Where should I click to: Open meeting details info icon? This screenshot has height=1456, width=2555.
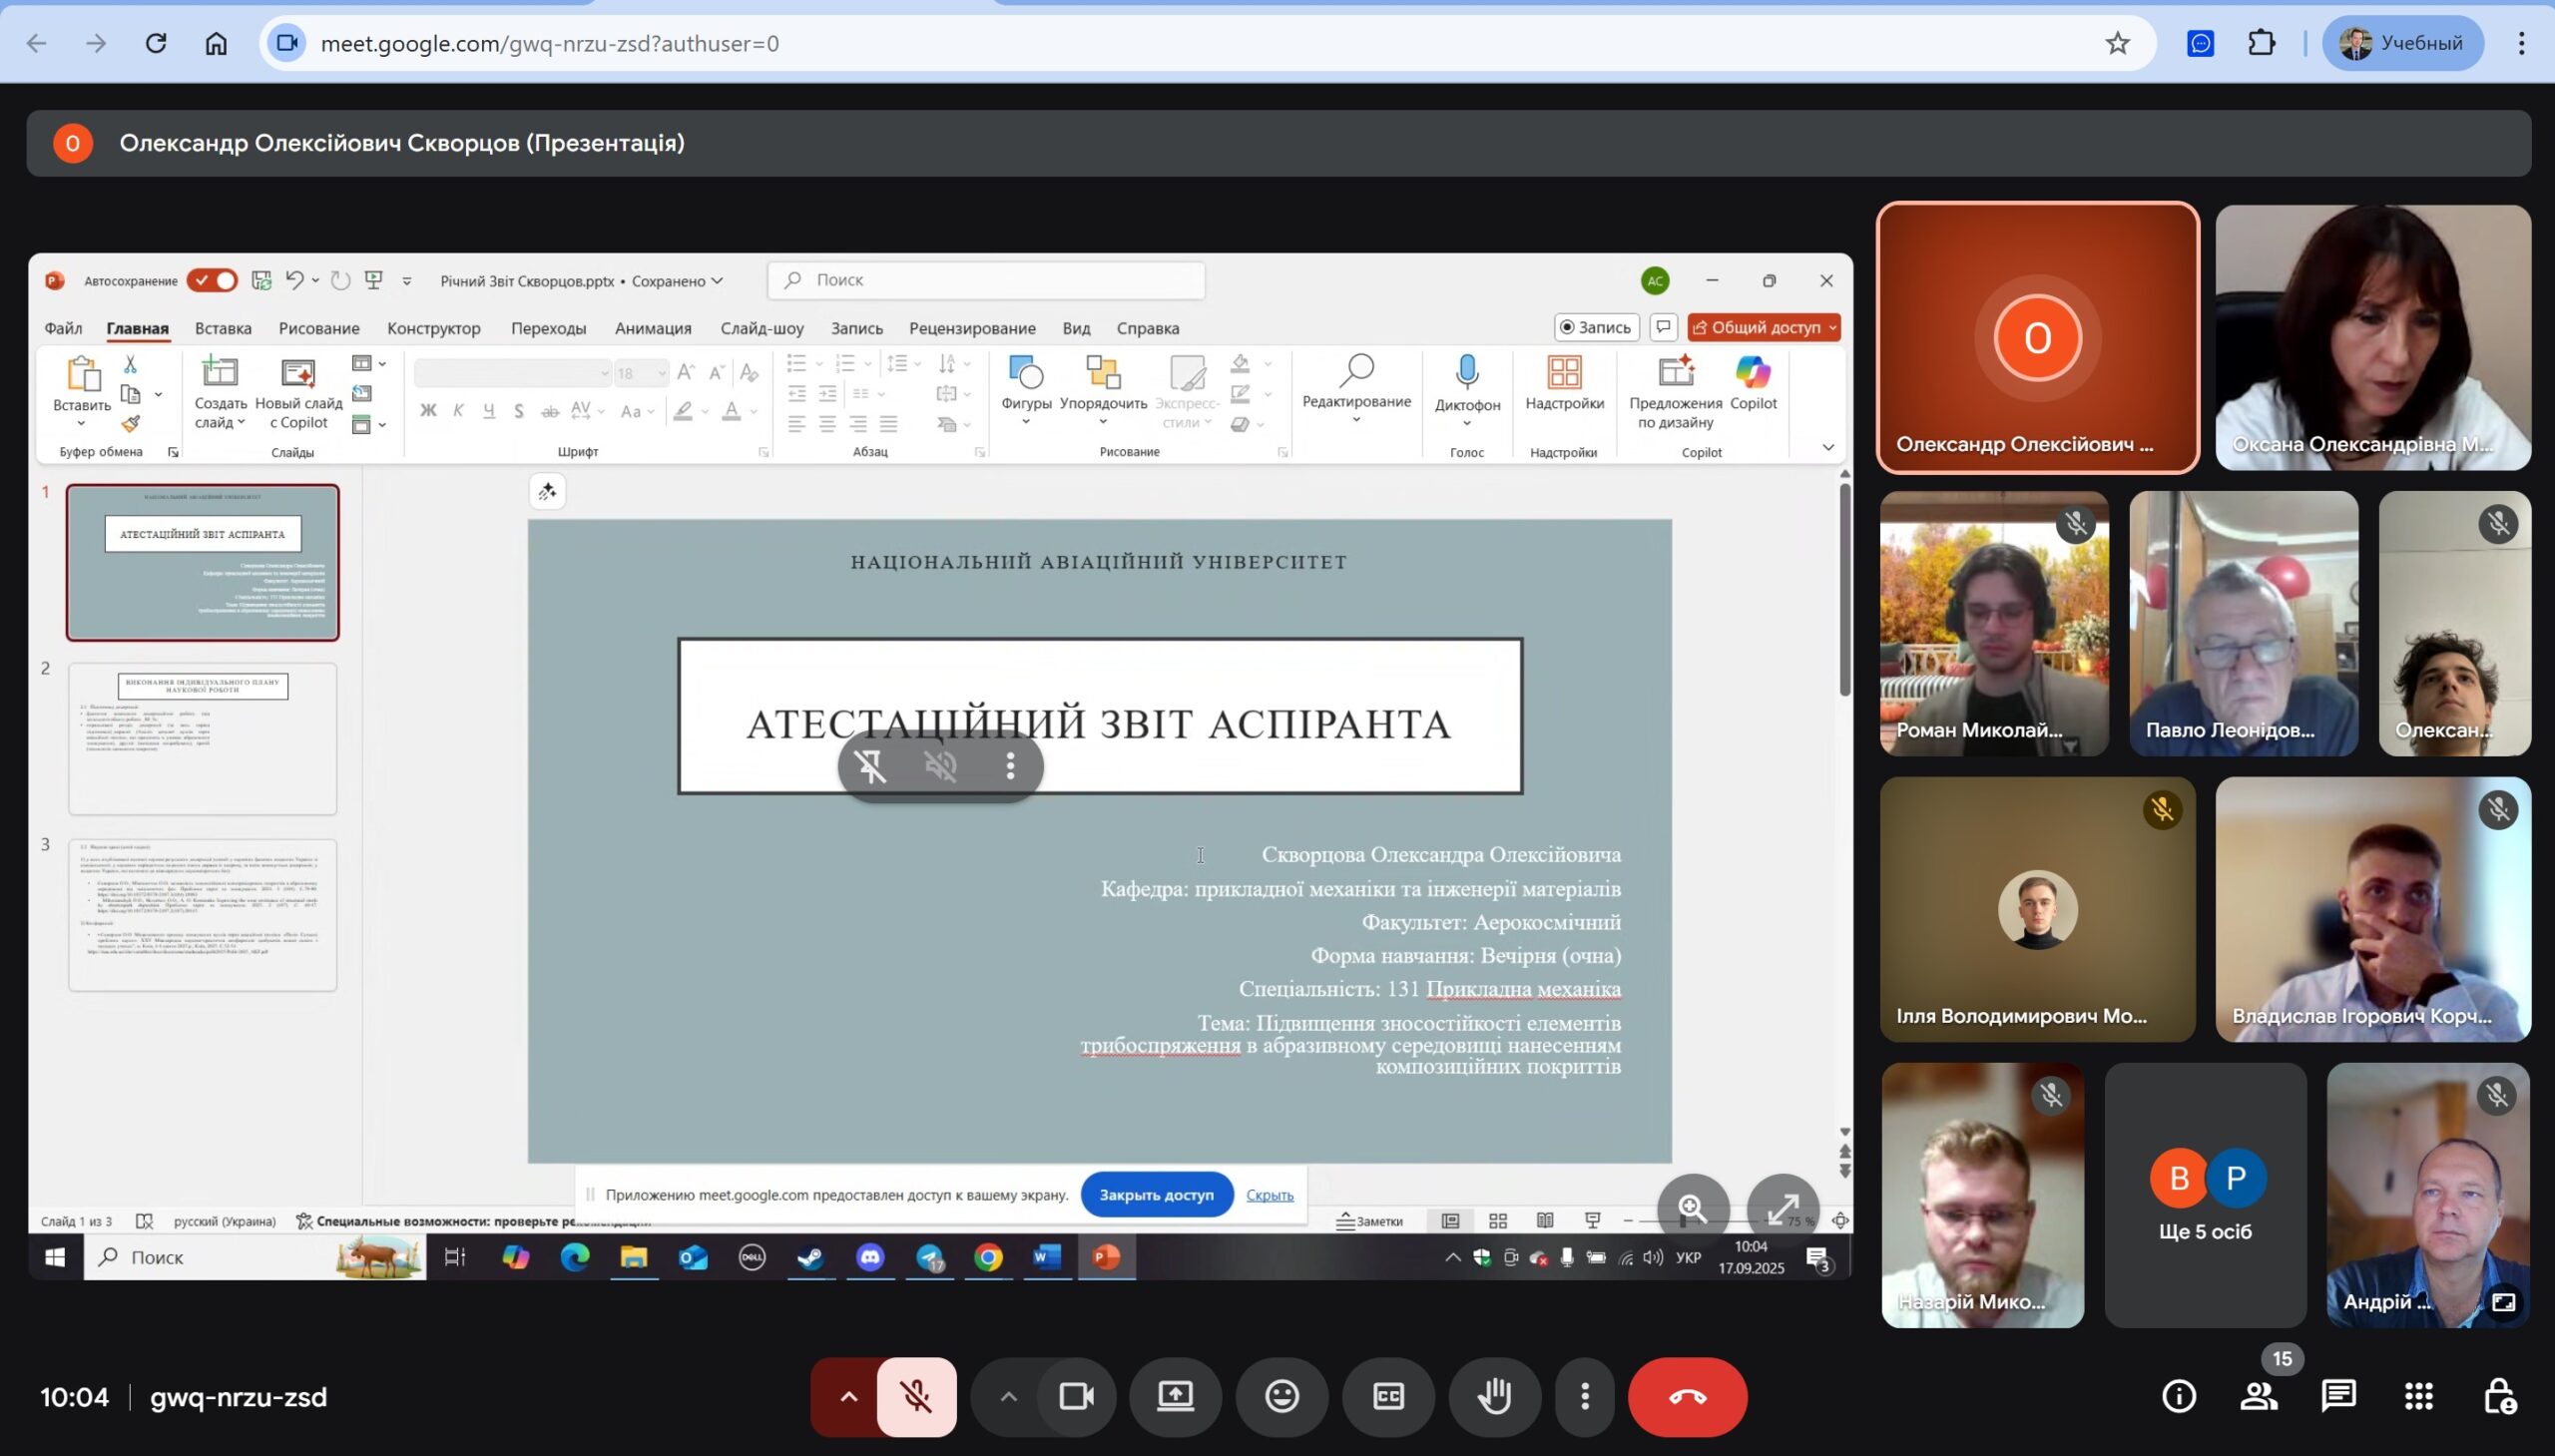[2179, 1396]
